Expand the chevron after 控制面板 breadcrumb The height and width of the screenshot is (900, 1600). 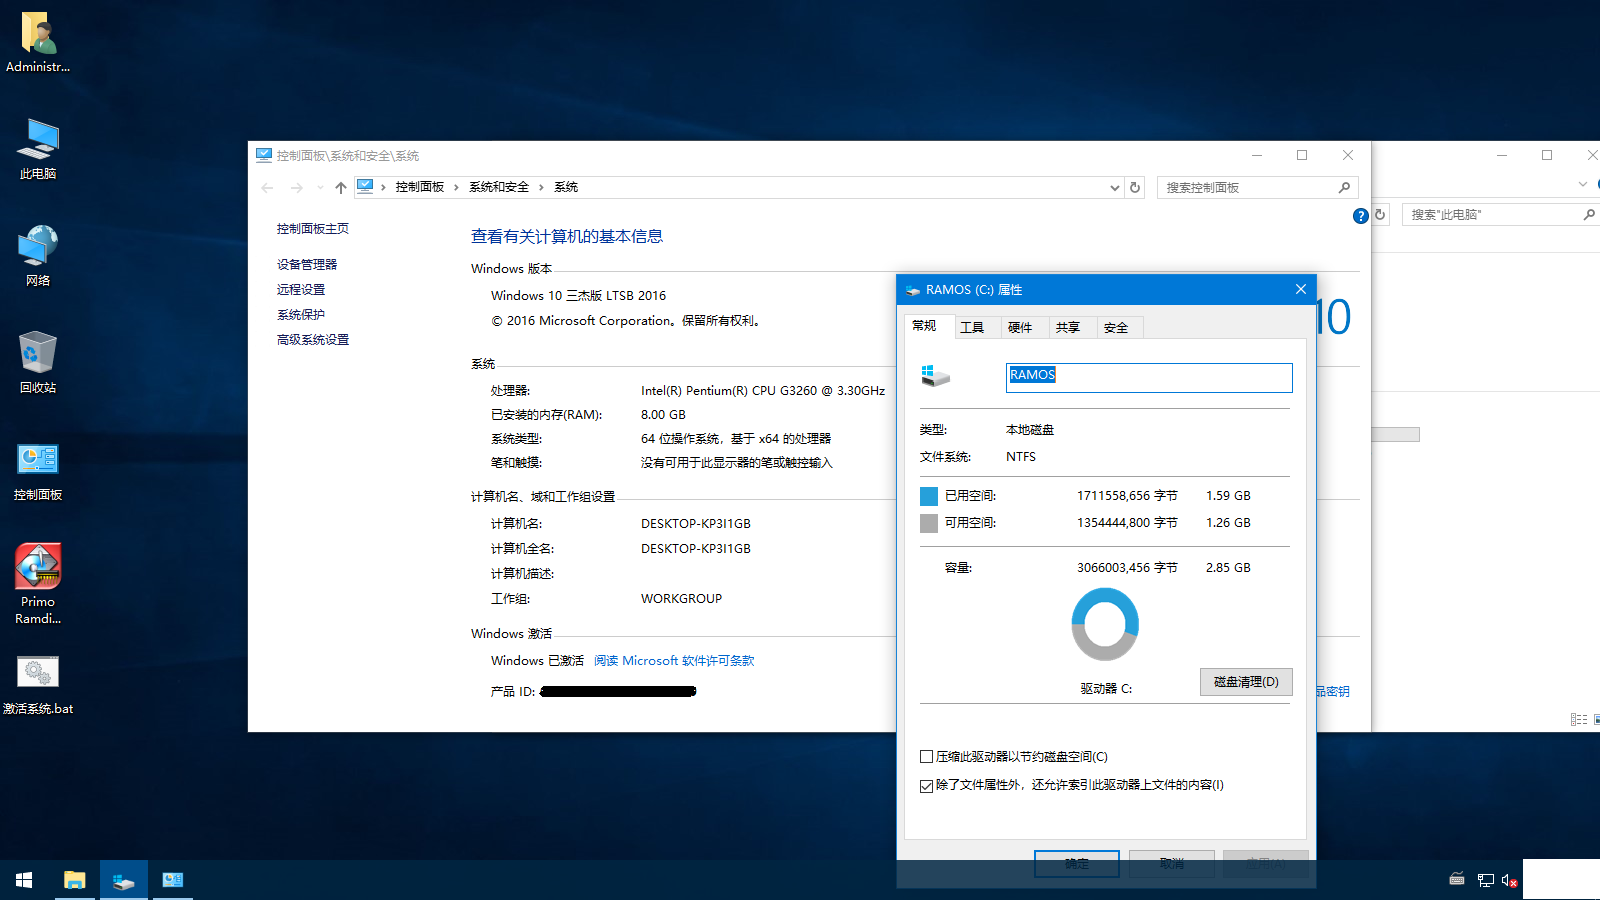click(x=456, y=188)
